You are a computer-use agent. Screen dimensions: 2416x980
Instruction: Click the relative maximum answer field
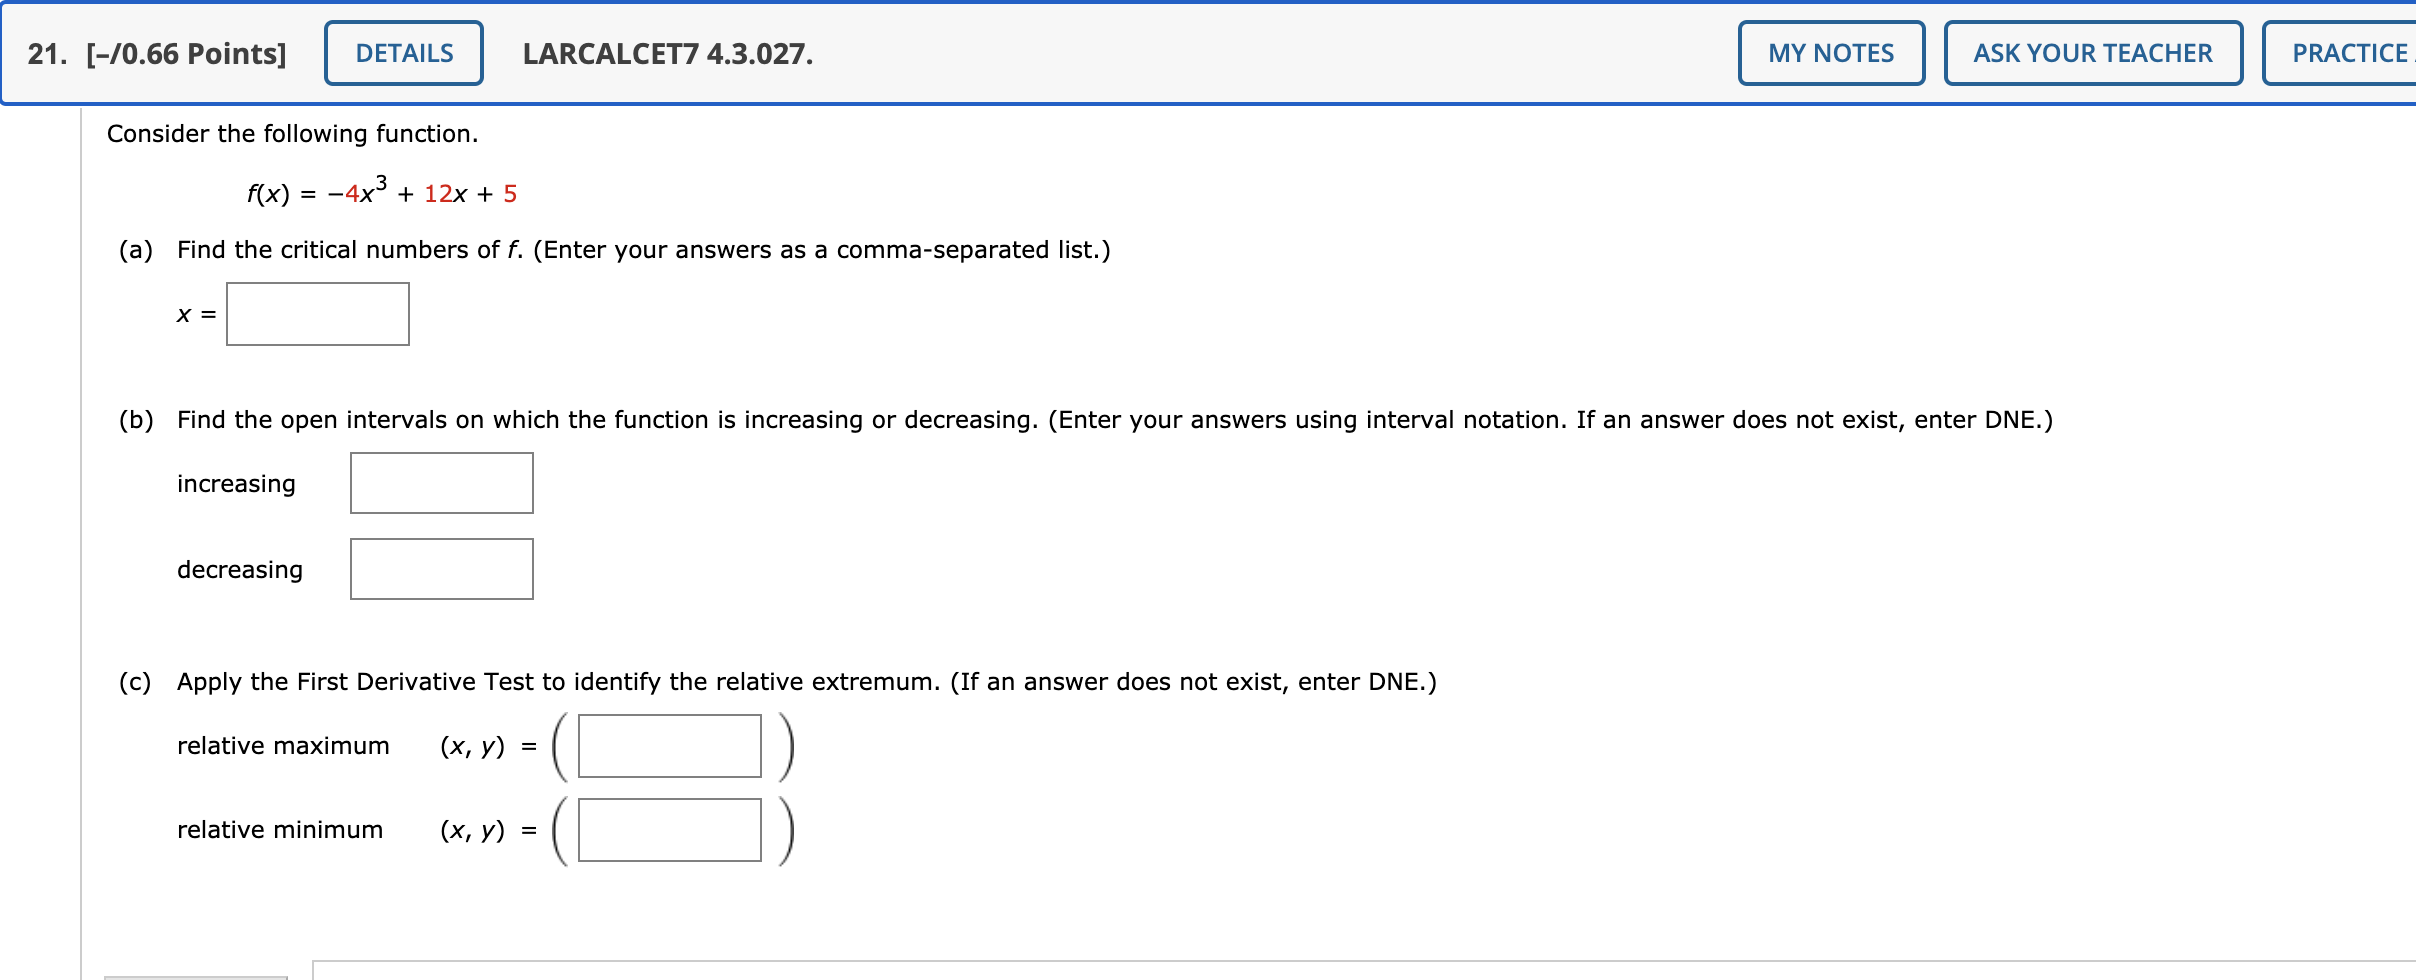point(668,746)
